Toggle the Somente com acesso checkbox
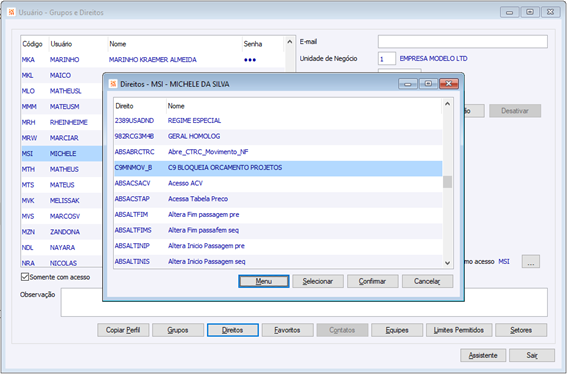This screenshot has height=374, width=567. (x=25, y=277)
